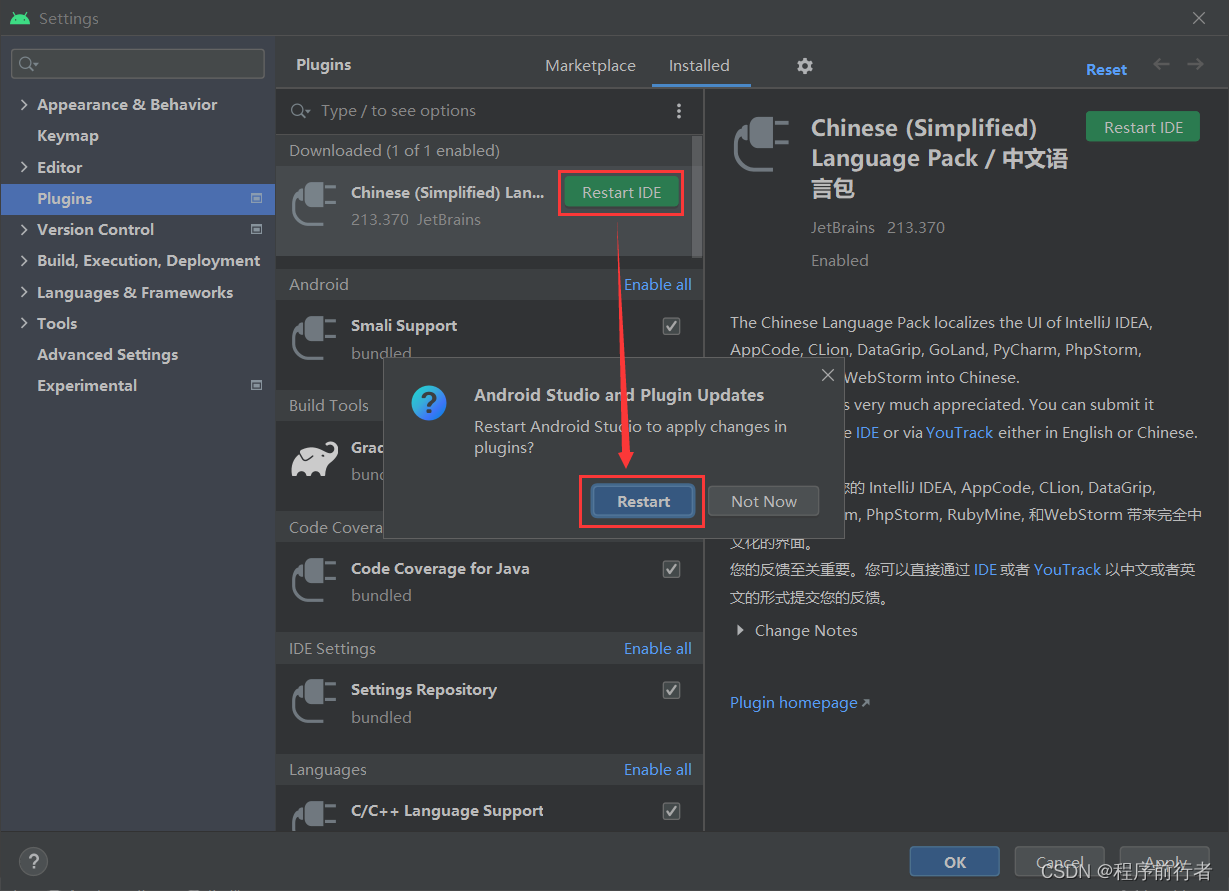Image resolution: width=1229 pixels, height=891 pixels.
Task: Click the plugin list vertical scrollbar
Action: pyautogui.click(x=696, y=196)
